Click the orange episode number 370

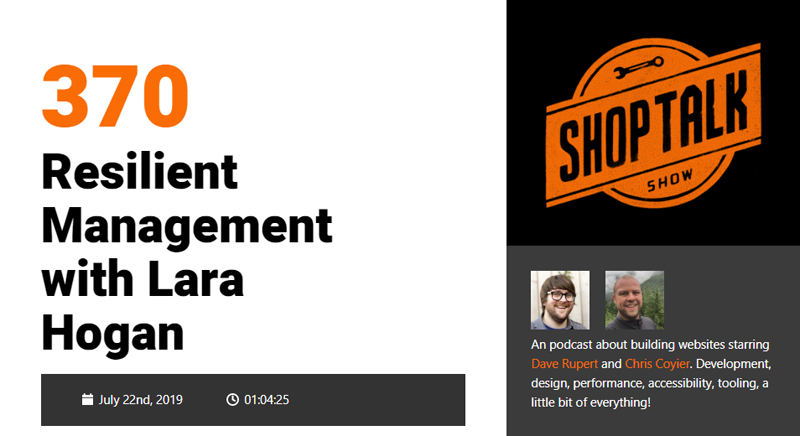click(115, 95)
